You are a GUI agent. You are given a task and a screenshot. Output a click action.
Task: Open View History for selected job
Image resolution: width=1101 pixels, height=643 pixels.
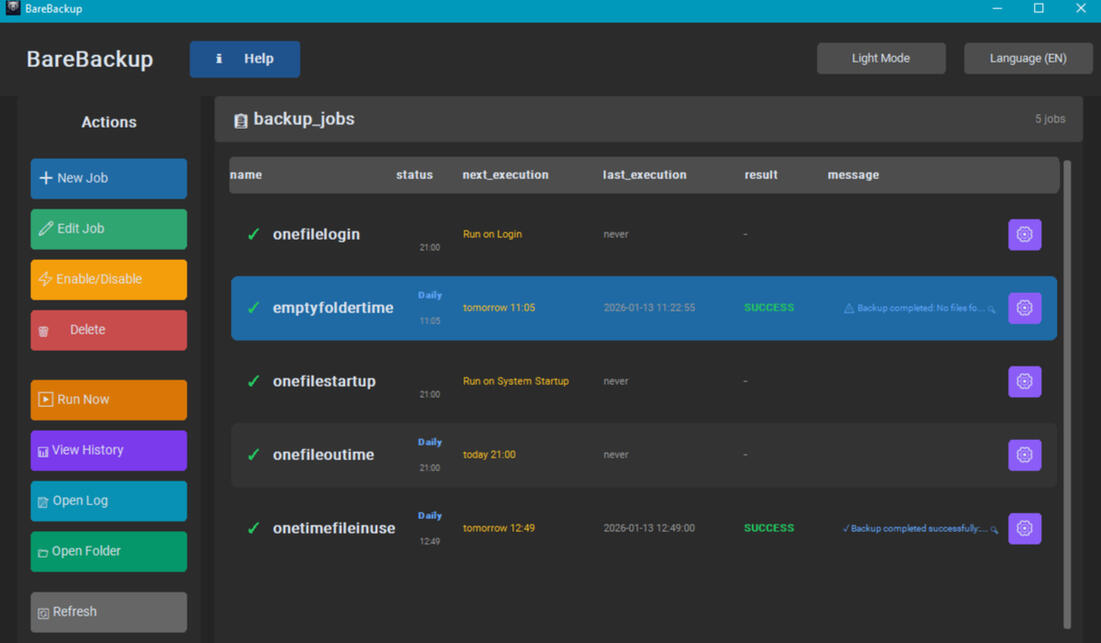[x=108, y=450]
